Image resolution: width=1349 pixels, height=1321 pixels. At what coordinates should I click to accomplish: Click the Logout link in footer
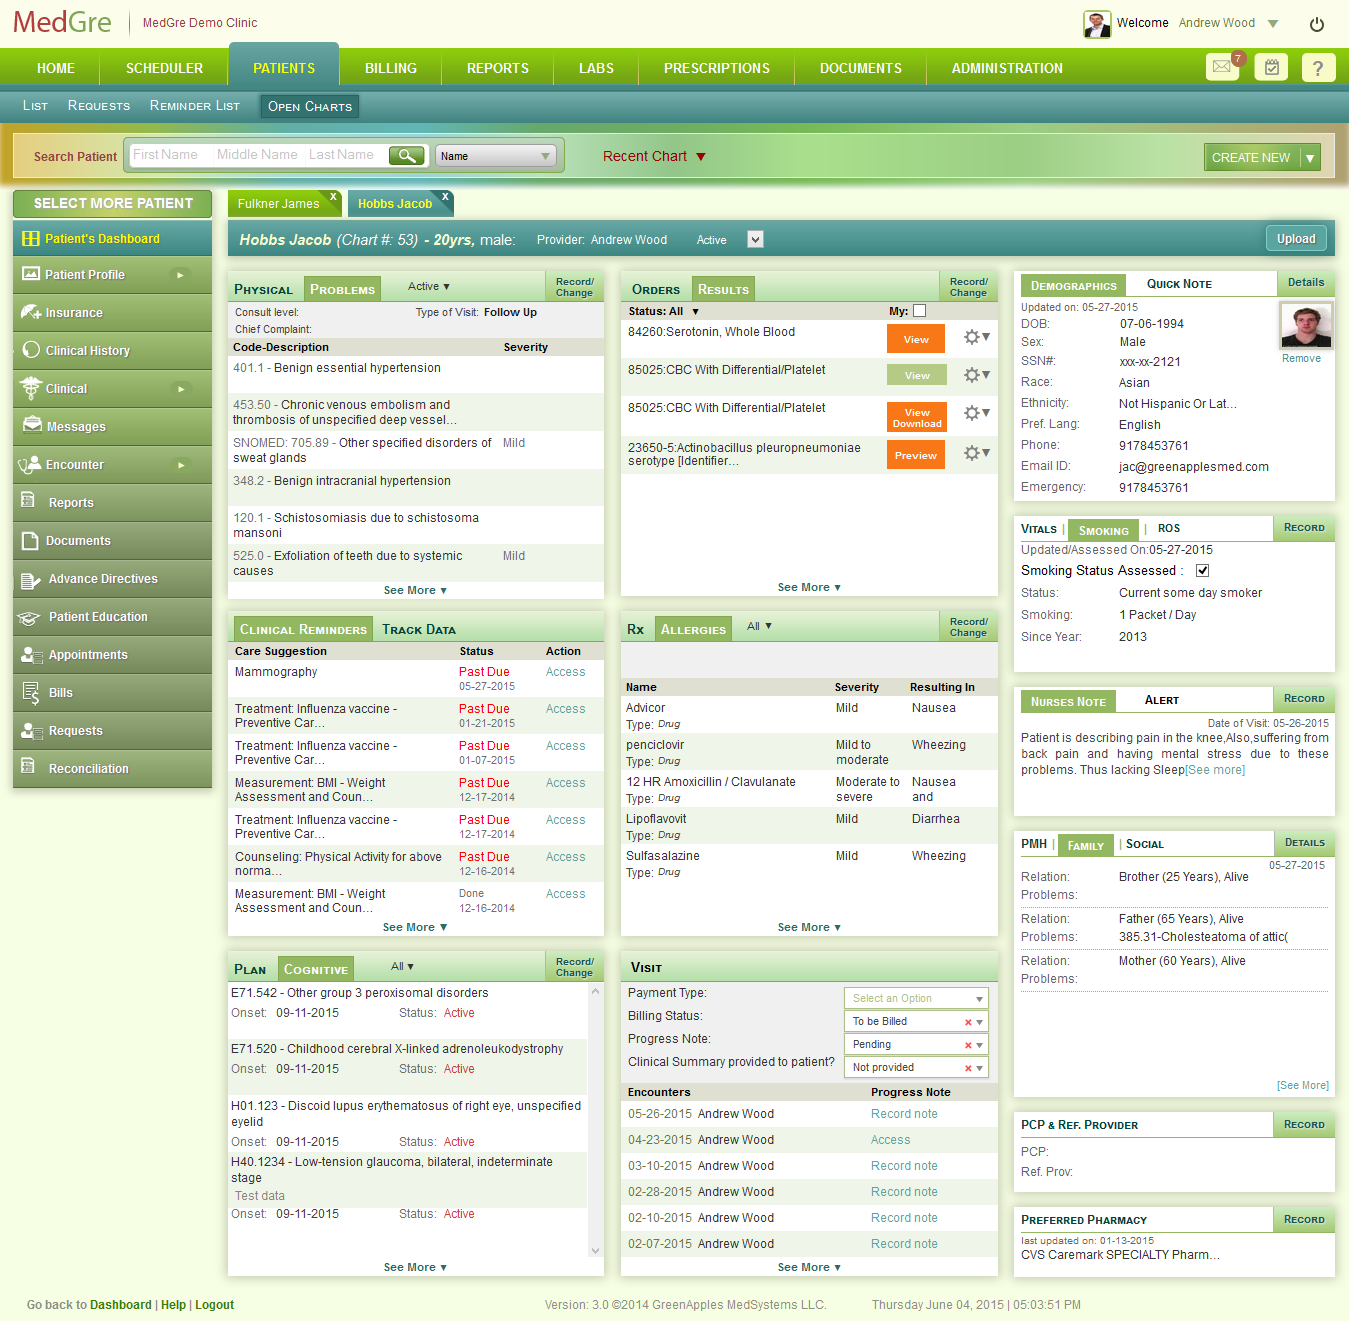(214, 1305)
